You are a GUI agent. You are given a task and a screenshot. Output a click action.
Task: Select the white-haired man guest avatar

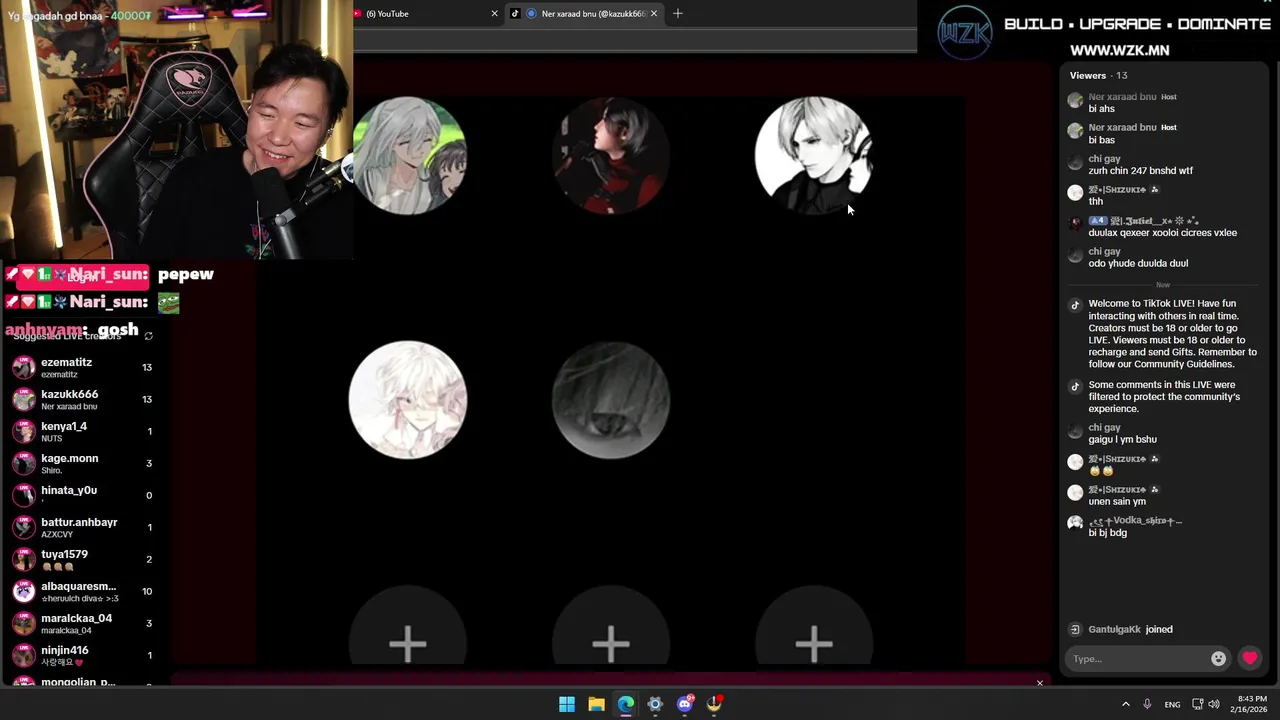pyautogui.click(x=814, y=156)
